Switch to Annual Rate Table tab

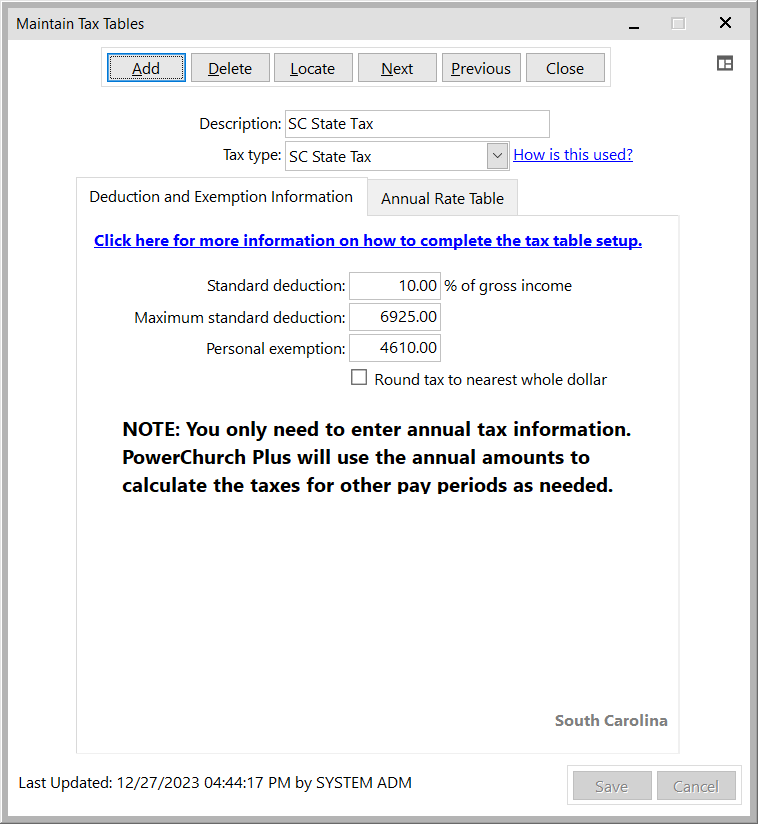pyautogui.click(x=442, y=198)
